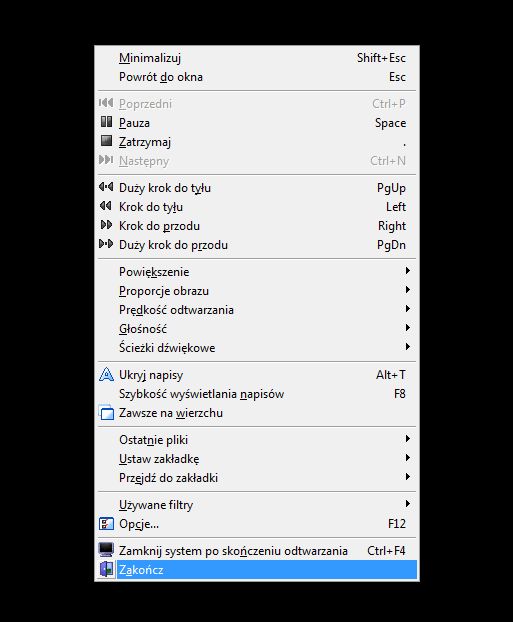Expand the Ścieżki dźwiękowe submenu

257,348
